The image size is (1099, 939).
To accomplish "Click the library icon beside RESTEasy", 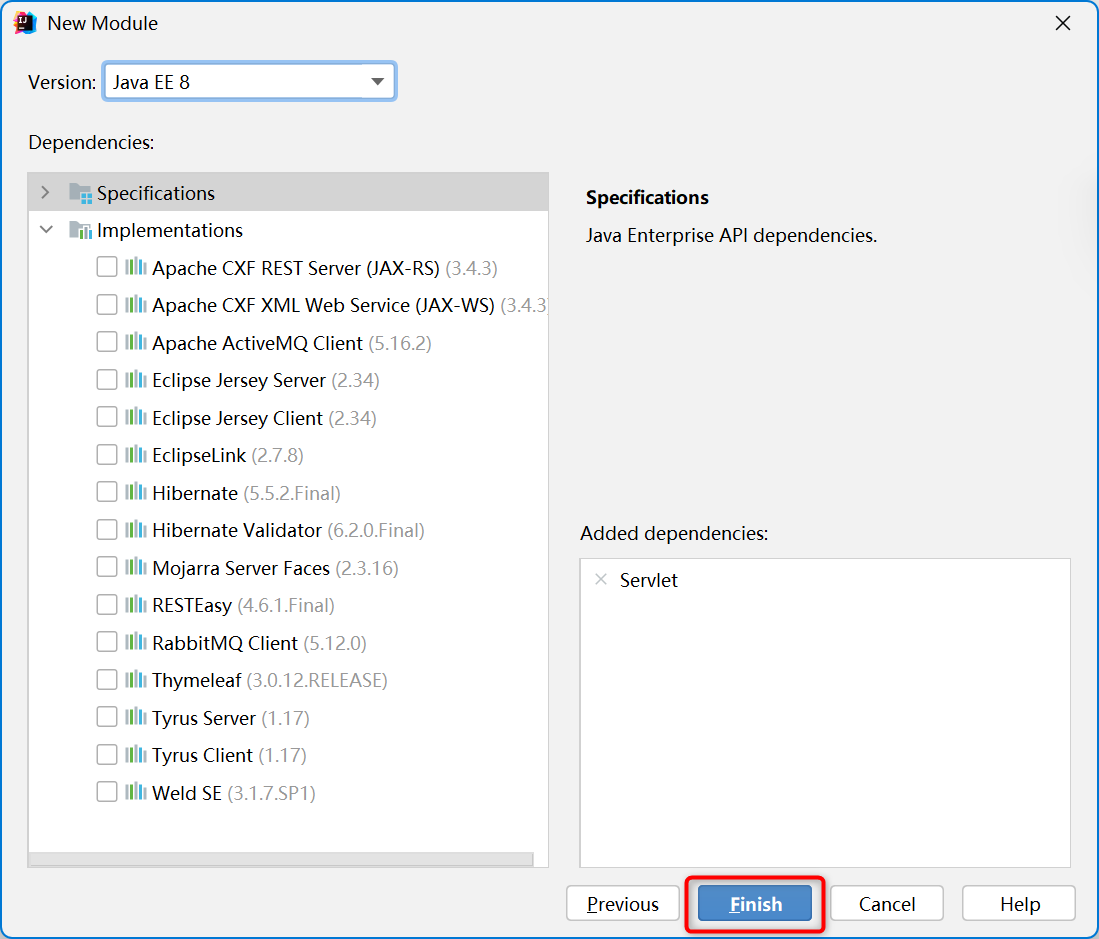I will pos(136,604).
